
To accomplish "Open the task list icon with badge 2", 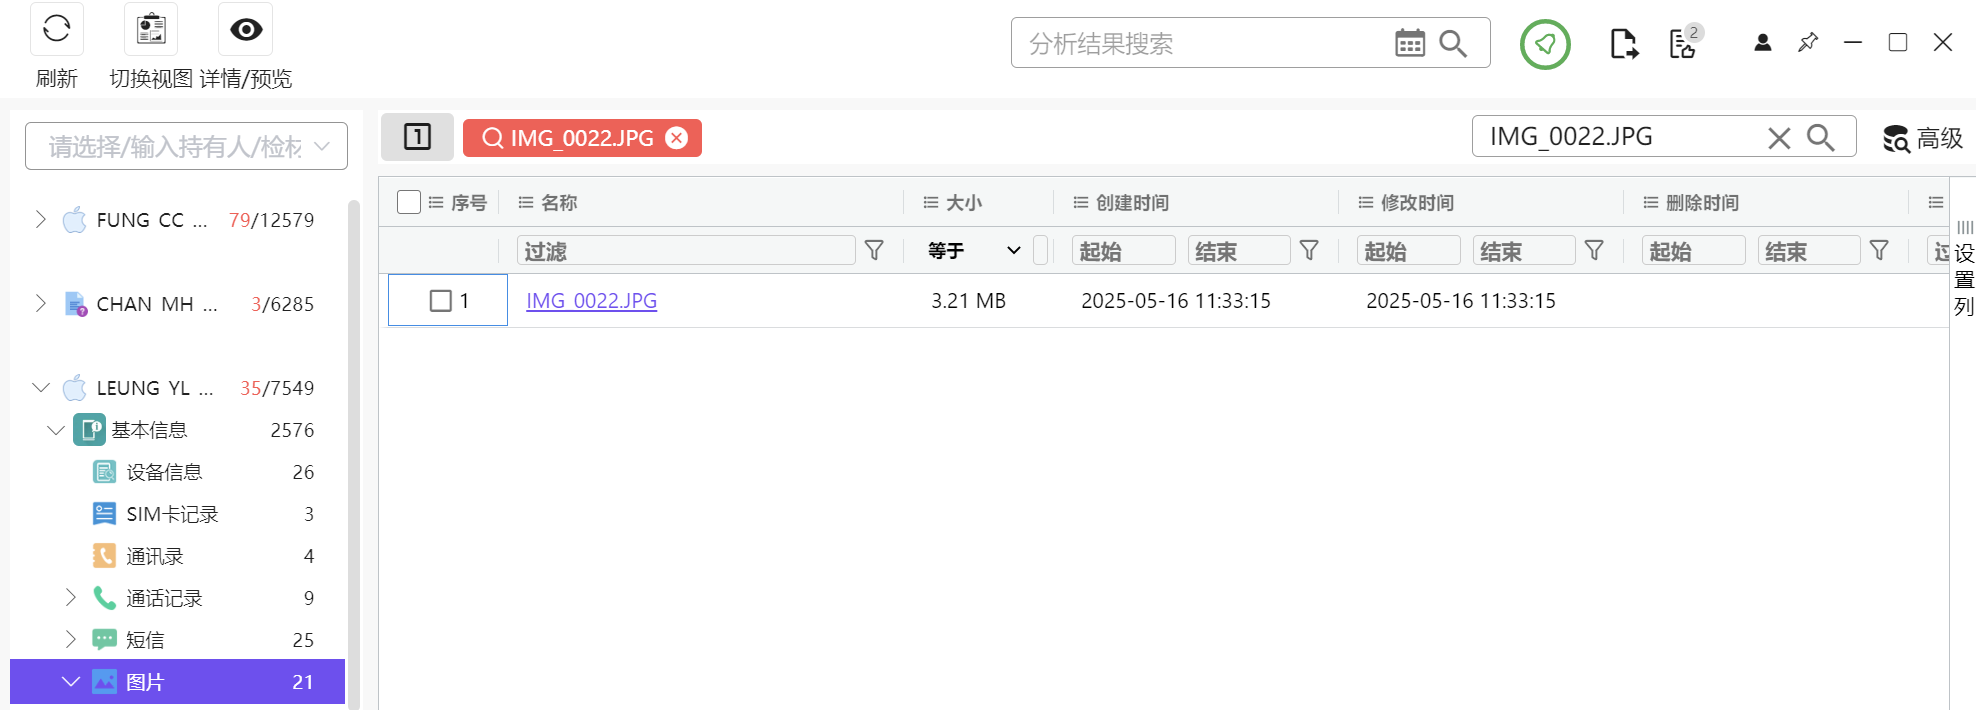I will pos(1684,44).
